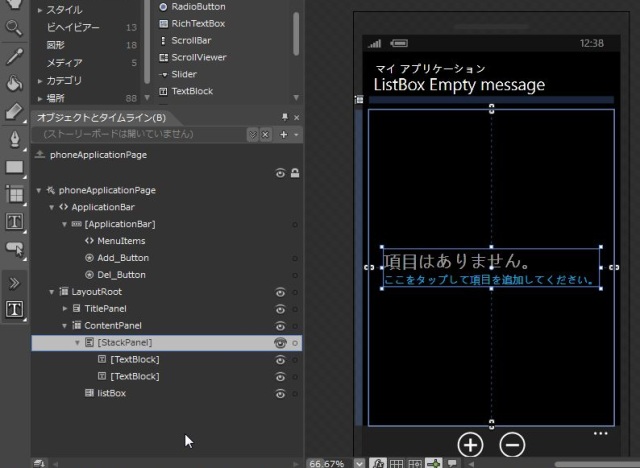Open the メディア assets category
The image size is (640, 468).
[x=64, y=62]
